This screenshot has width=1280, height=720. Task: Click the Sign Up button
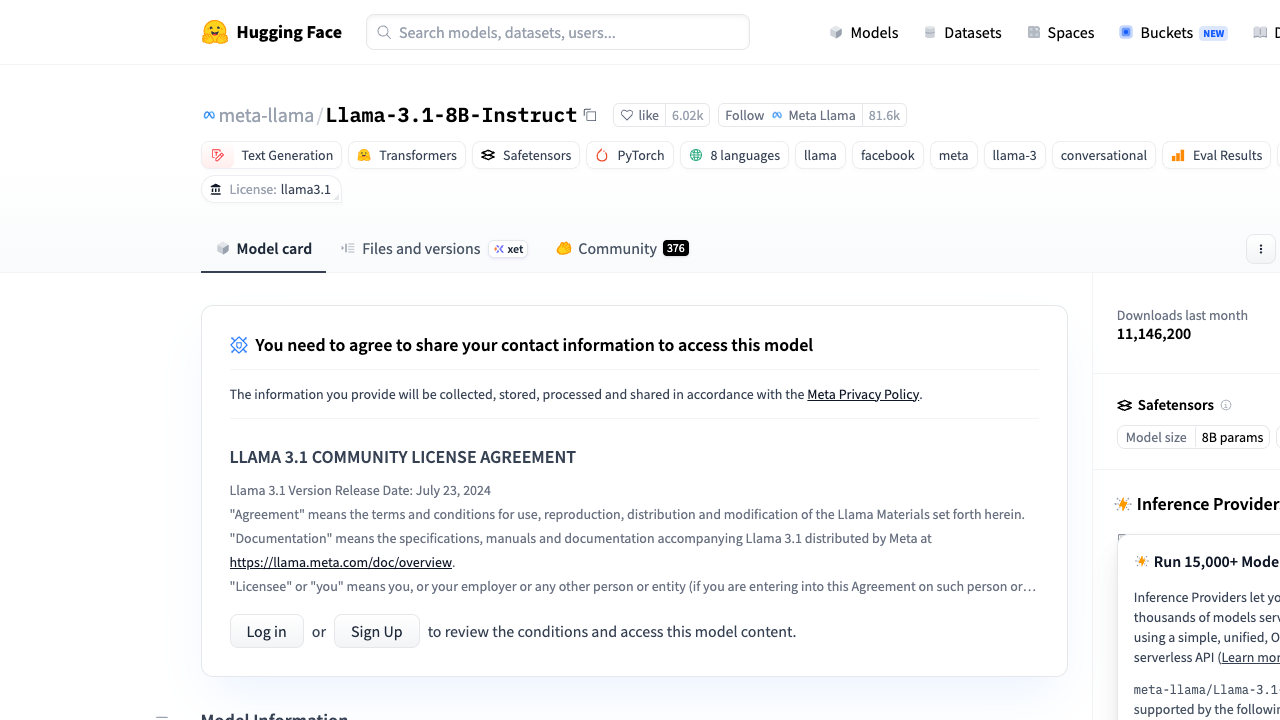click(377, 631)
